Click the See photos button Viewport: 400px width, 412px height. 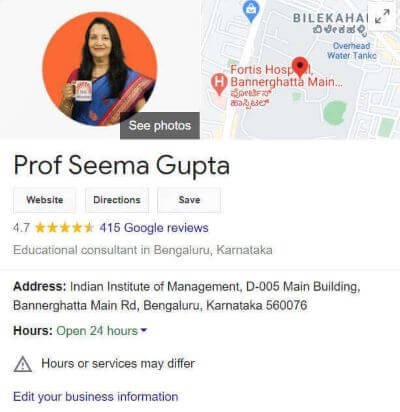pos(160,126)
